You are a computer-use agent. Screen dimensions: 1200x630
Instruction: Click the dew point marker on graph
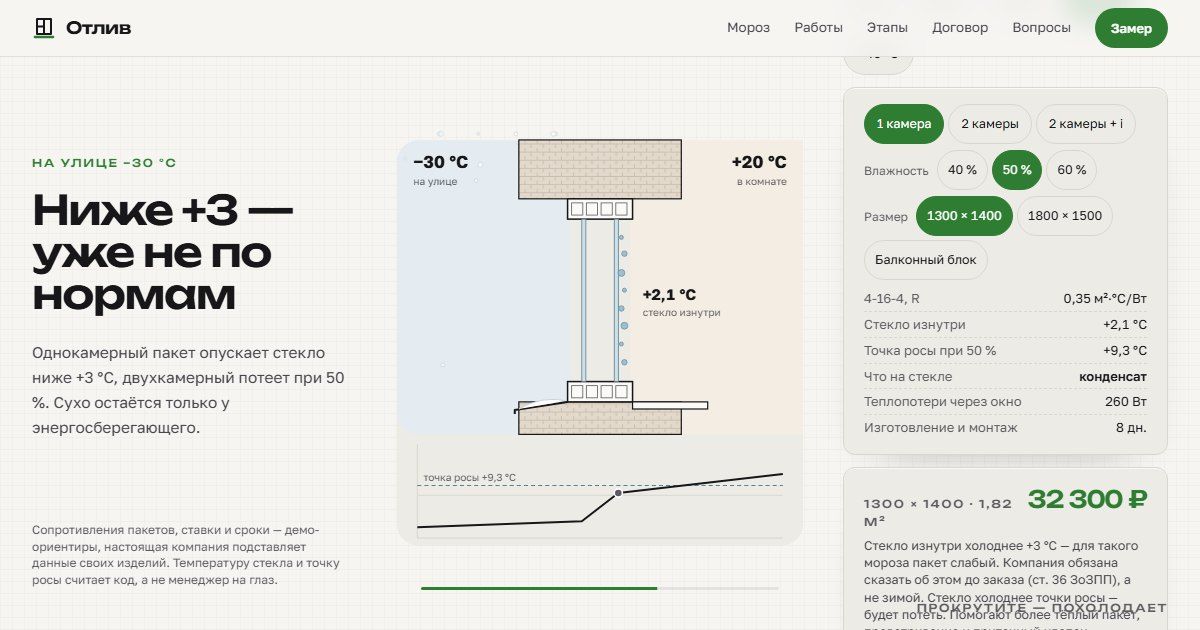coord(618,493)
